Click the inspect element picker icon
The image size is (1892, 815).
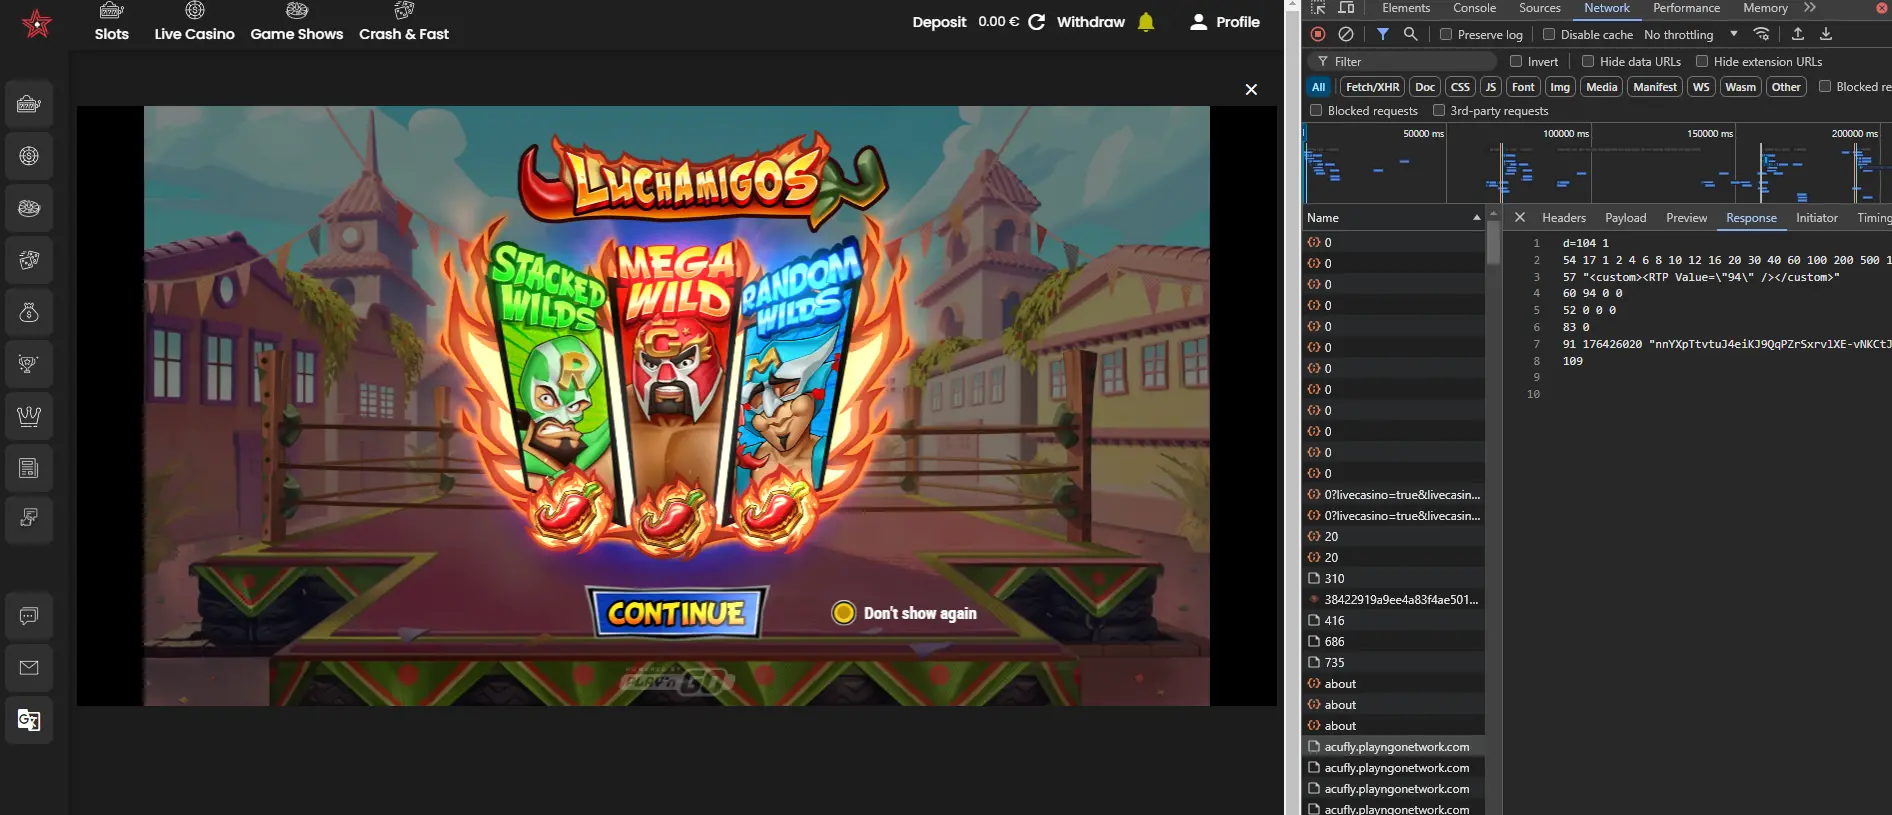(x=1318, y=8)
